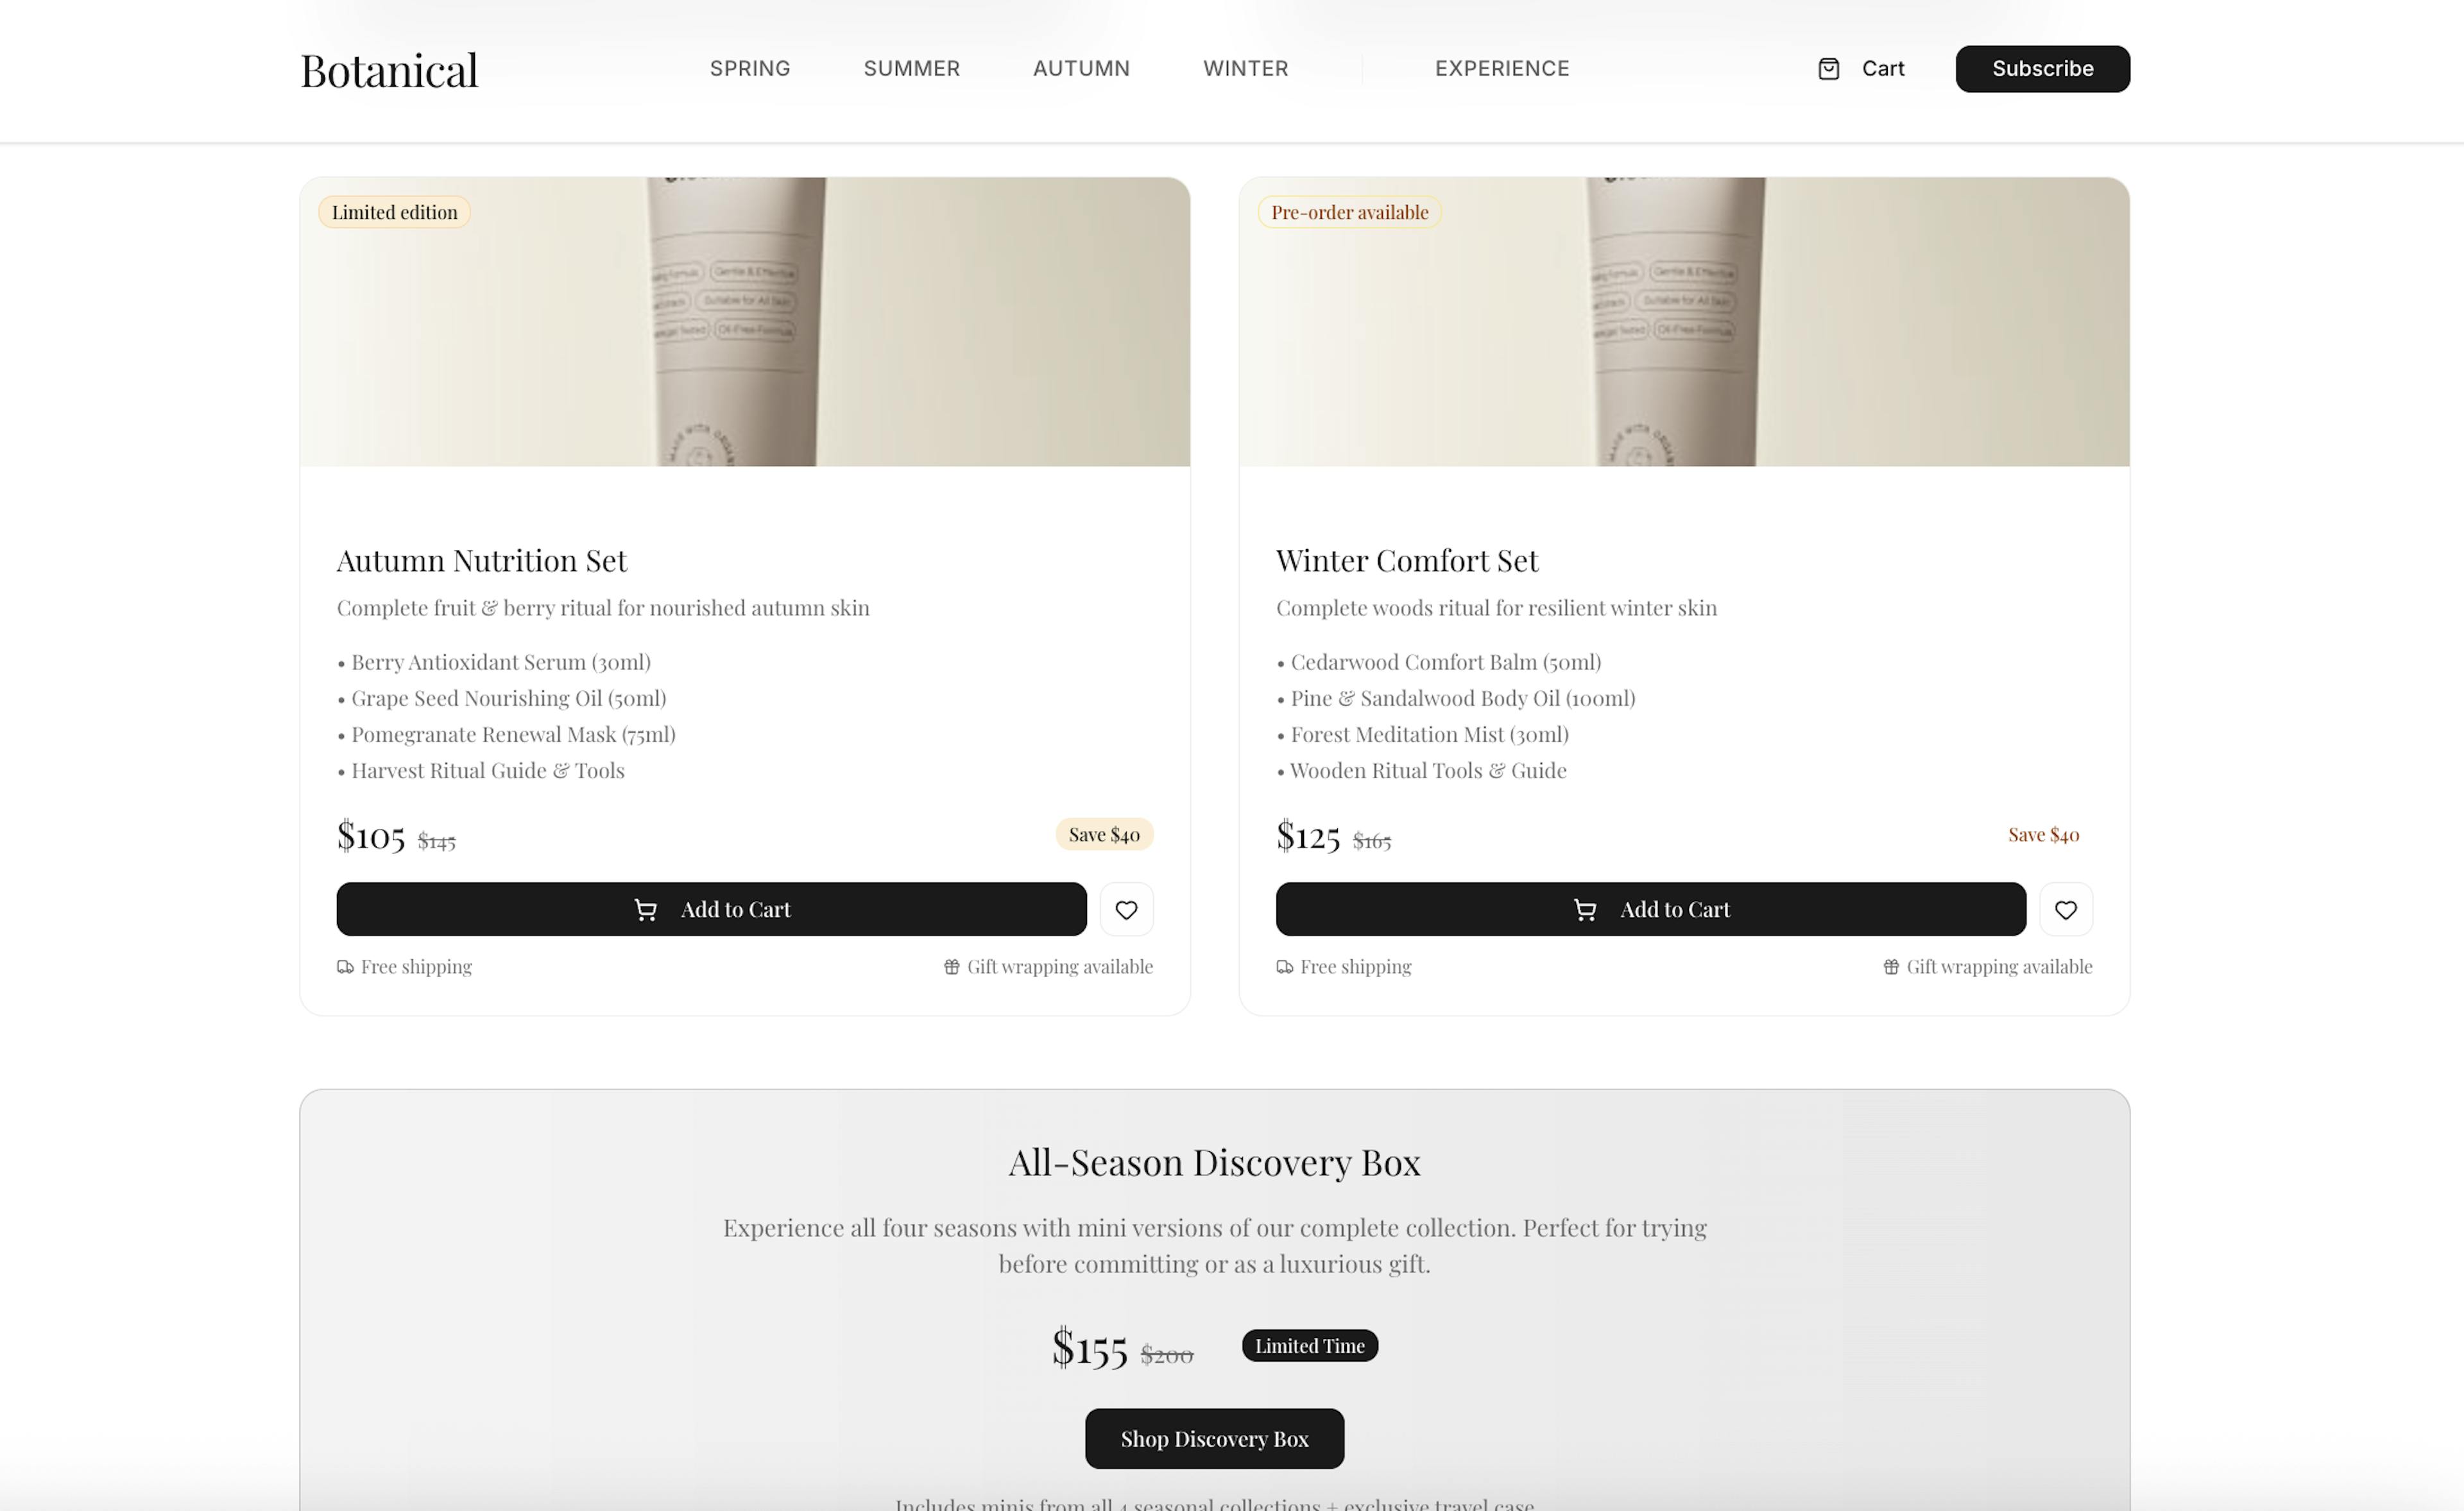The image size is (2464, 1511).
Task: Favorite Winter Comfort Set with heart icon
Action: [2065, 909]
